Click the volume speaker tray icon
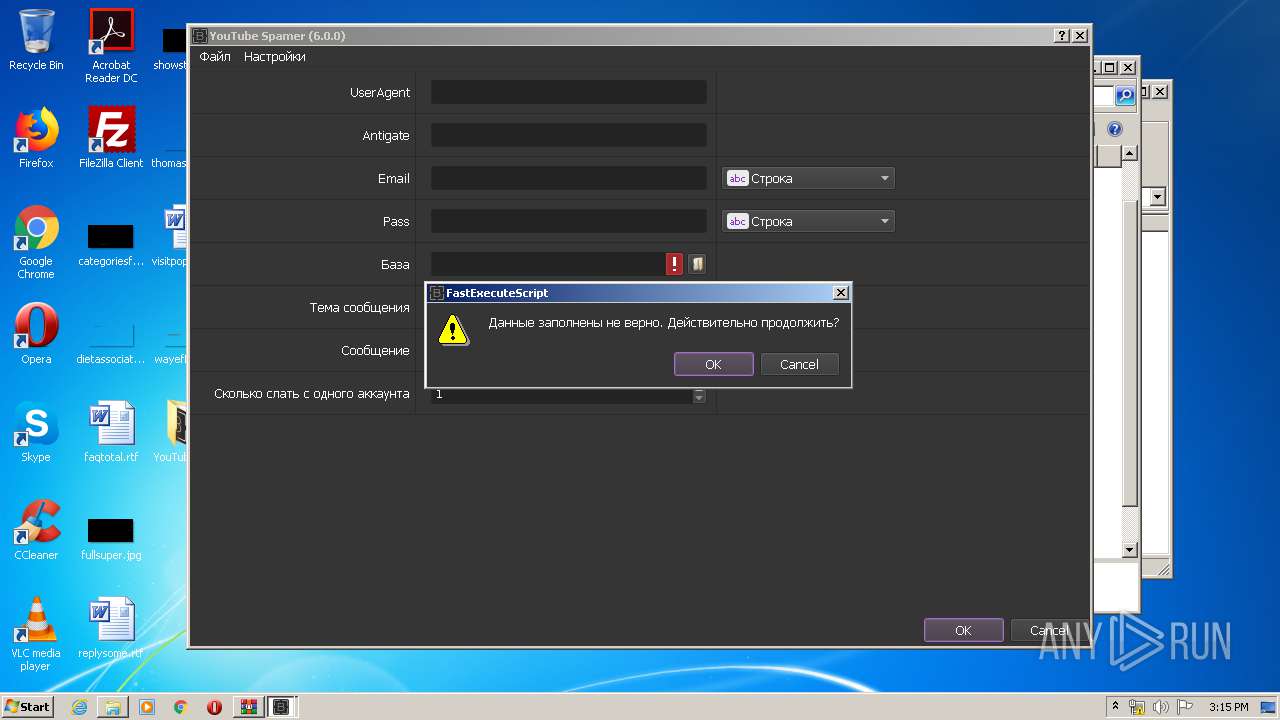This screenshot has height=720, width=1280. [x=1161, y=707]
